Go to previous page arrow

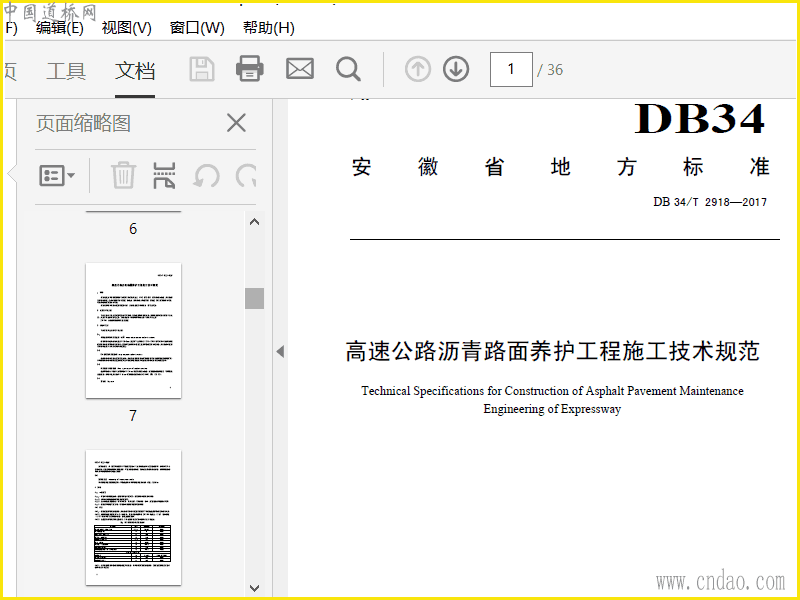click(x=418, y=69)
